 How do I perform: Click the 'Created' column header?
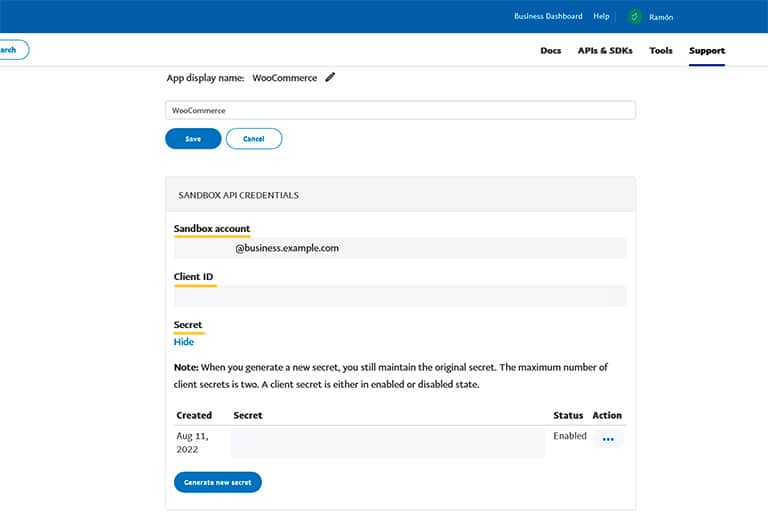tap(194, 415)
